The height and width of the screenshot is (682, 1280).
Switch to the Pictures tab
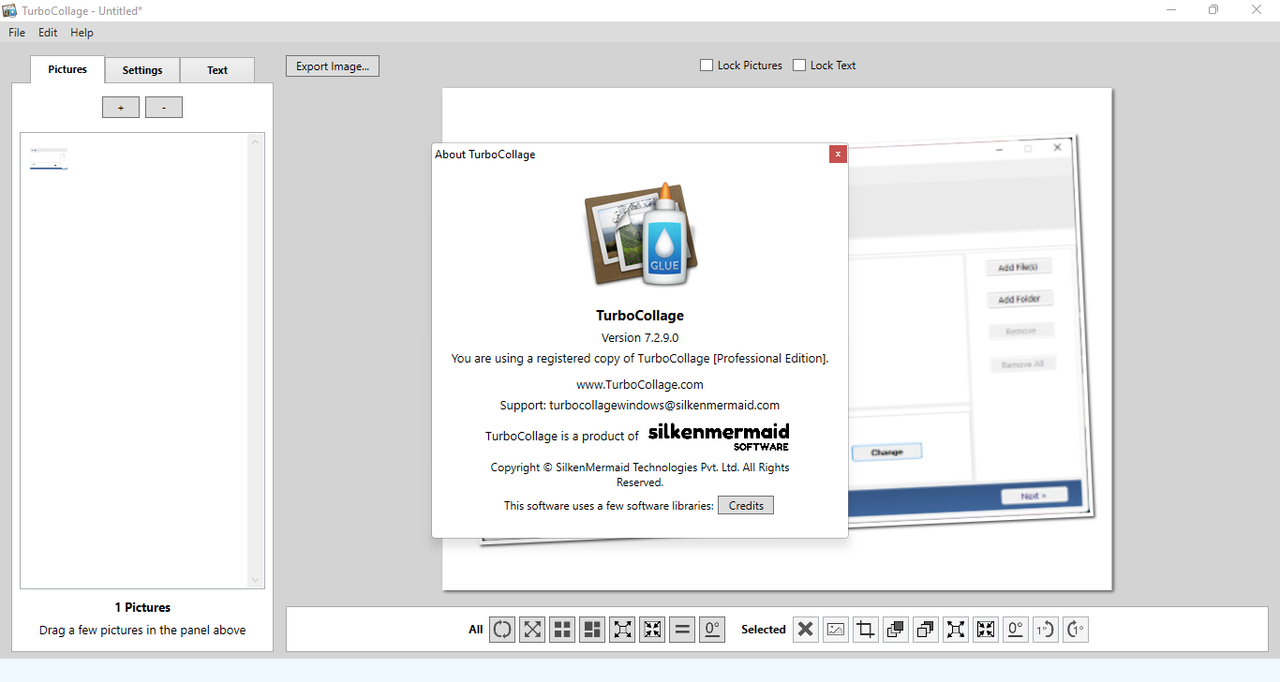pos(68,69)
